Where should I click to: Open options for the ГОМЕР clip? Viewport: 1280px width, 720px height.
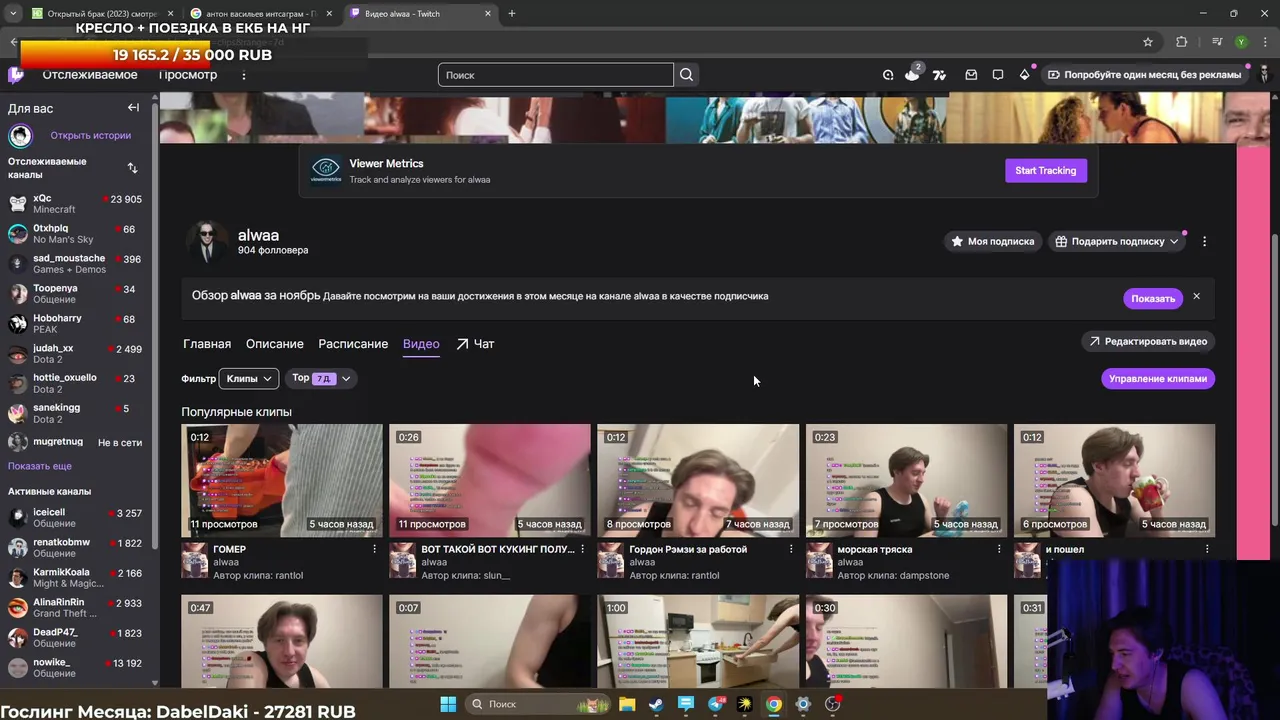click(374, 549)
